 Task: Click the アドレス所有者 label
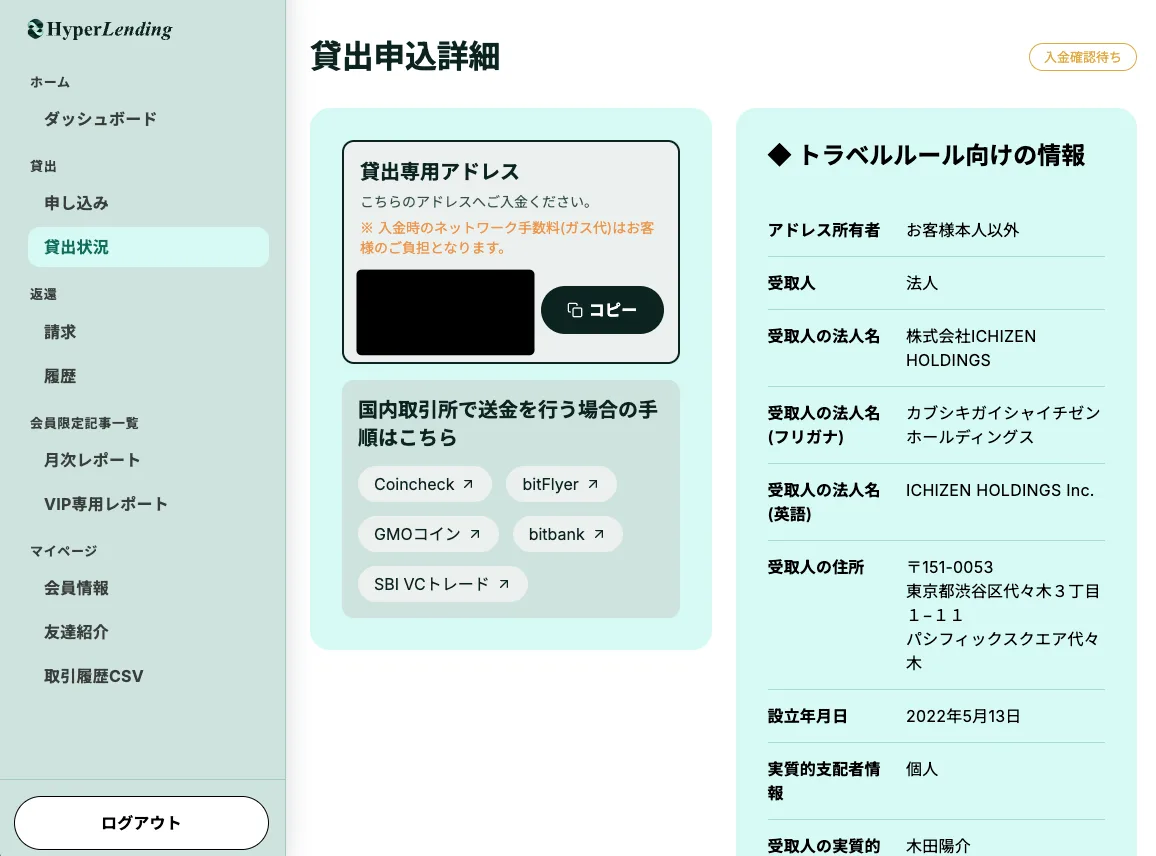coord(824,230)
